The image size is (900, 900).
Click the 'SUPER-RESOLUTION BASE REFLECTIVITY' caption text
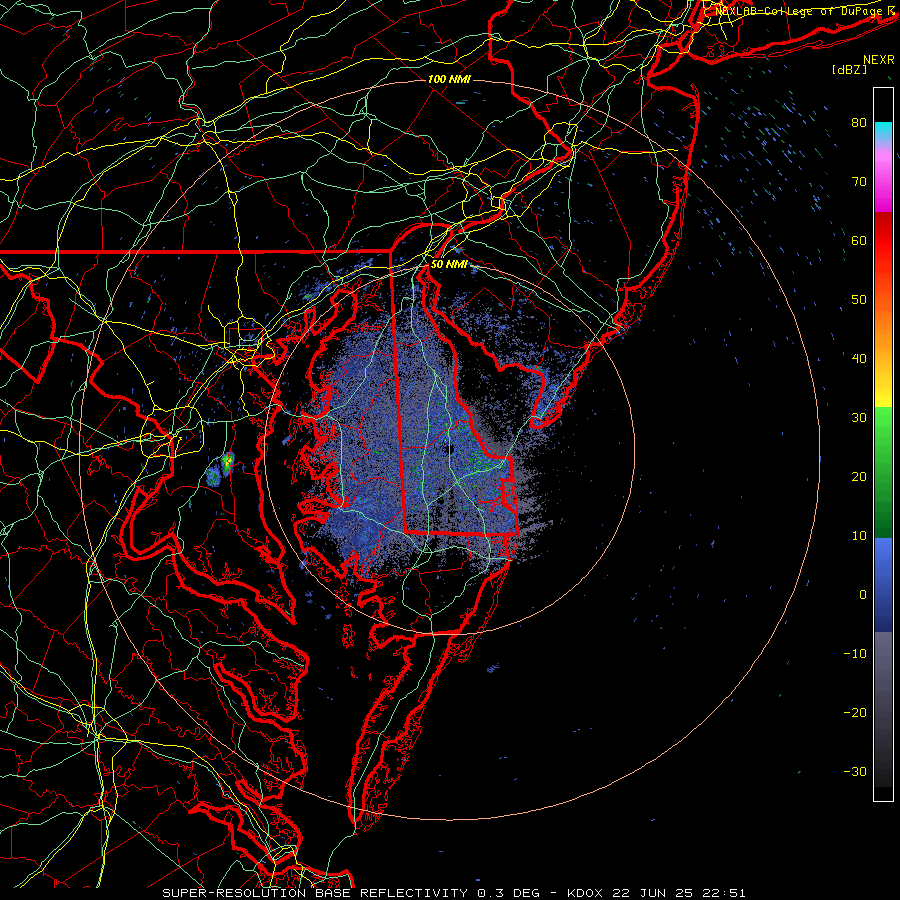[x=315, y=893]
